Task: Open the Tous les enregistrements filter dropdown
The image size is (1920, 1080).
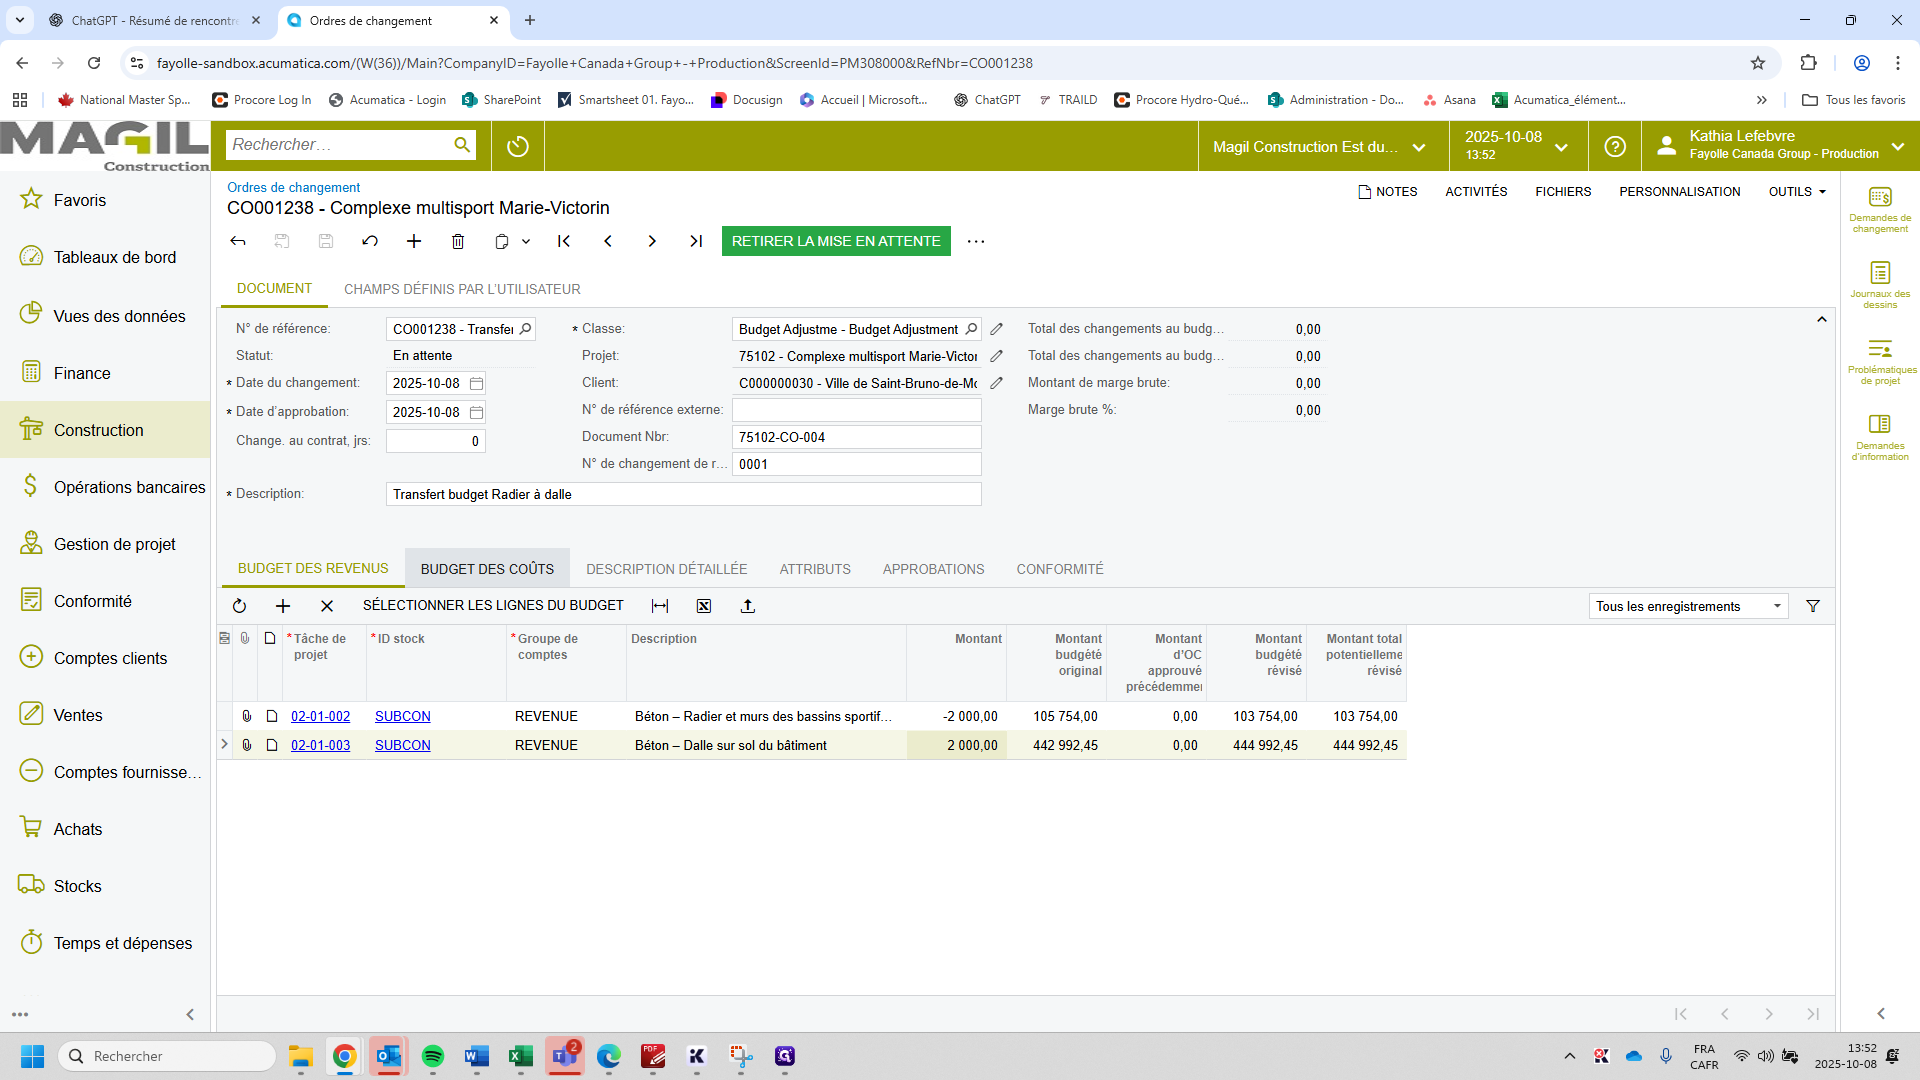Action: tap(1688, 606)
